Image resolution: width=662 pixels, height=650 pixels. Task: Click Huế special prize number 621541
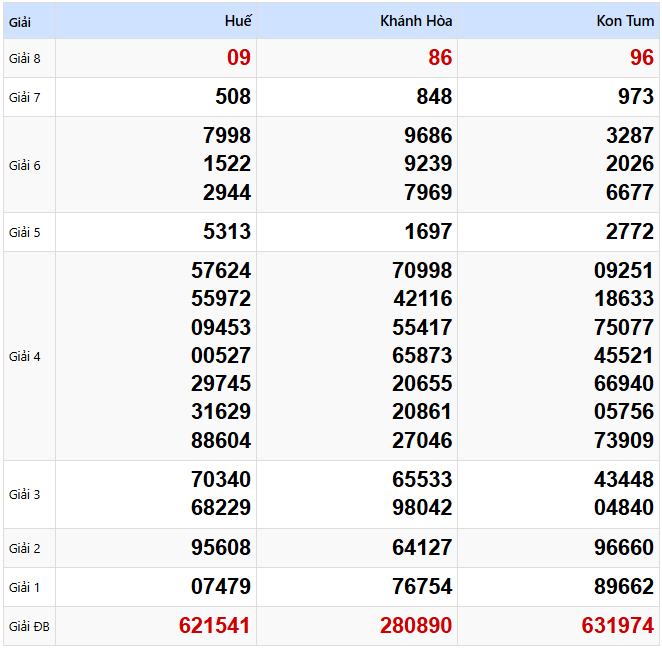coord(215,626)
